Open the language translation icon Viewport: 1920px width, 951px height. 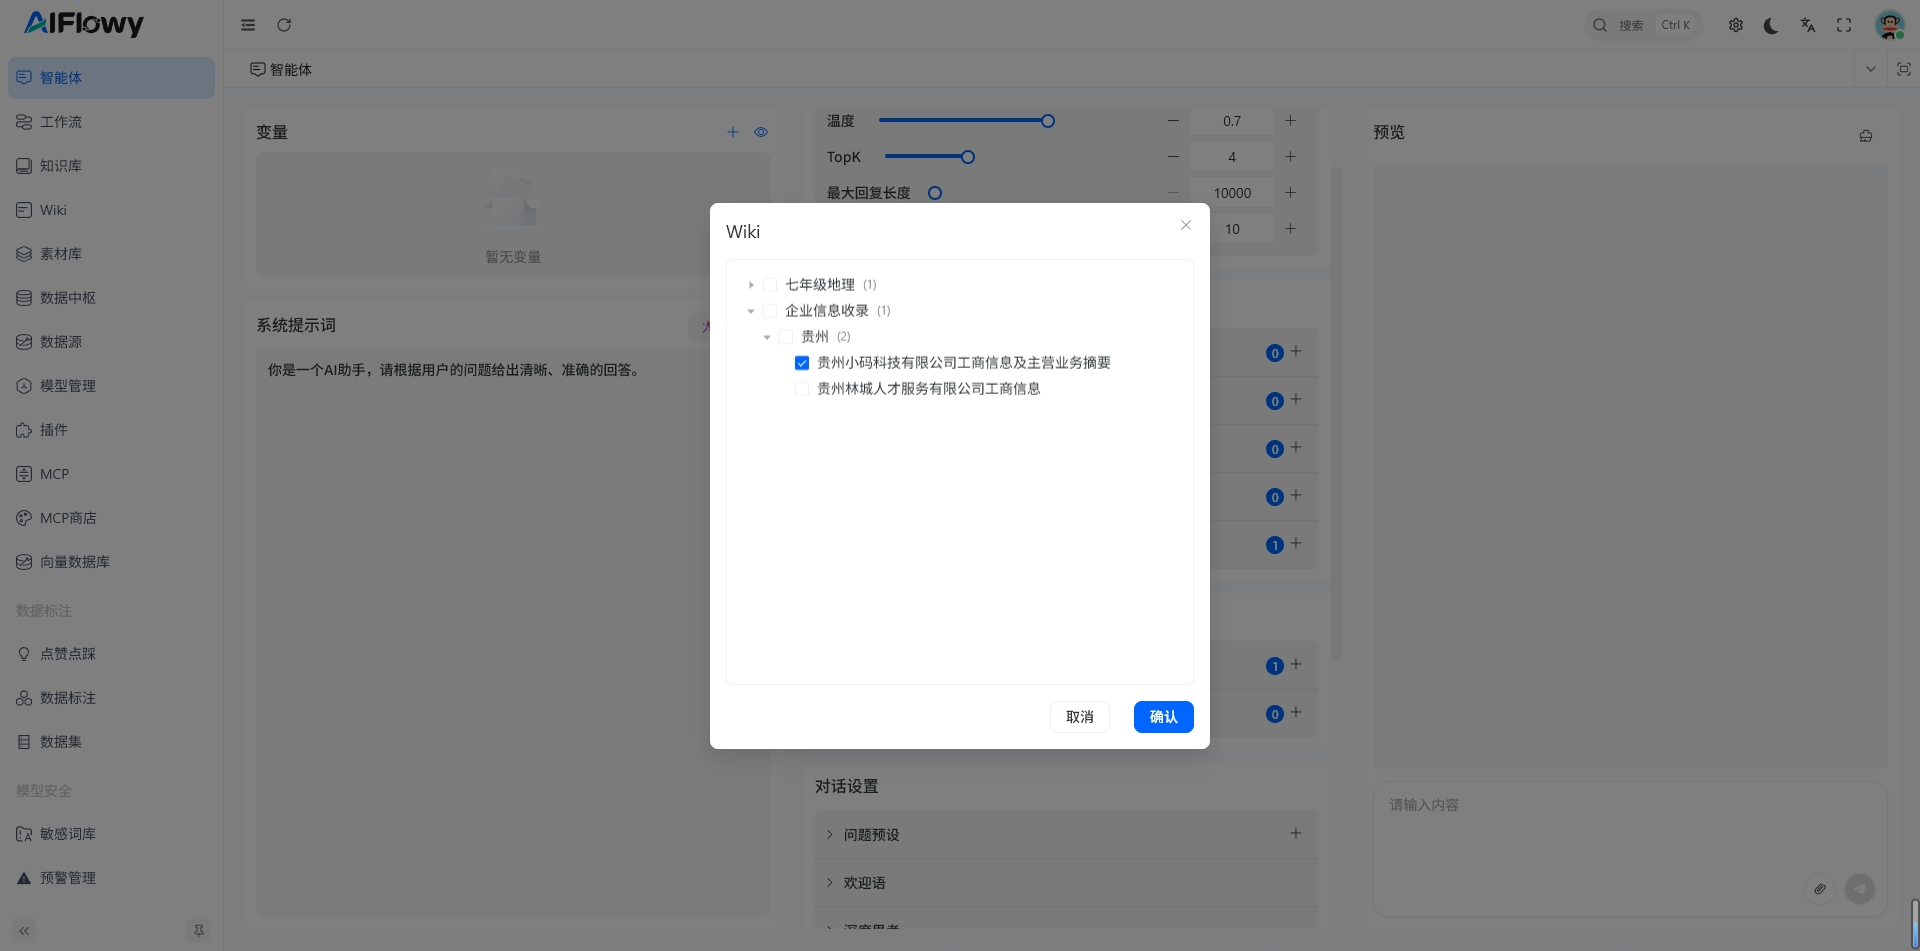[x=1808, y=25]
